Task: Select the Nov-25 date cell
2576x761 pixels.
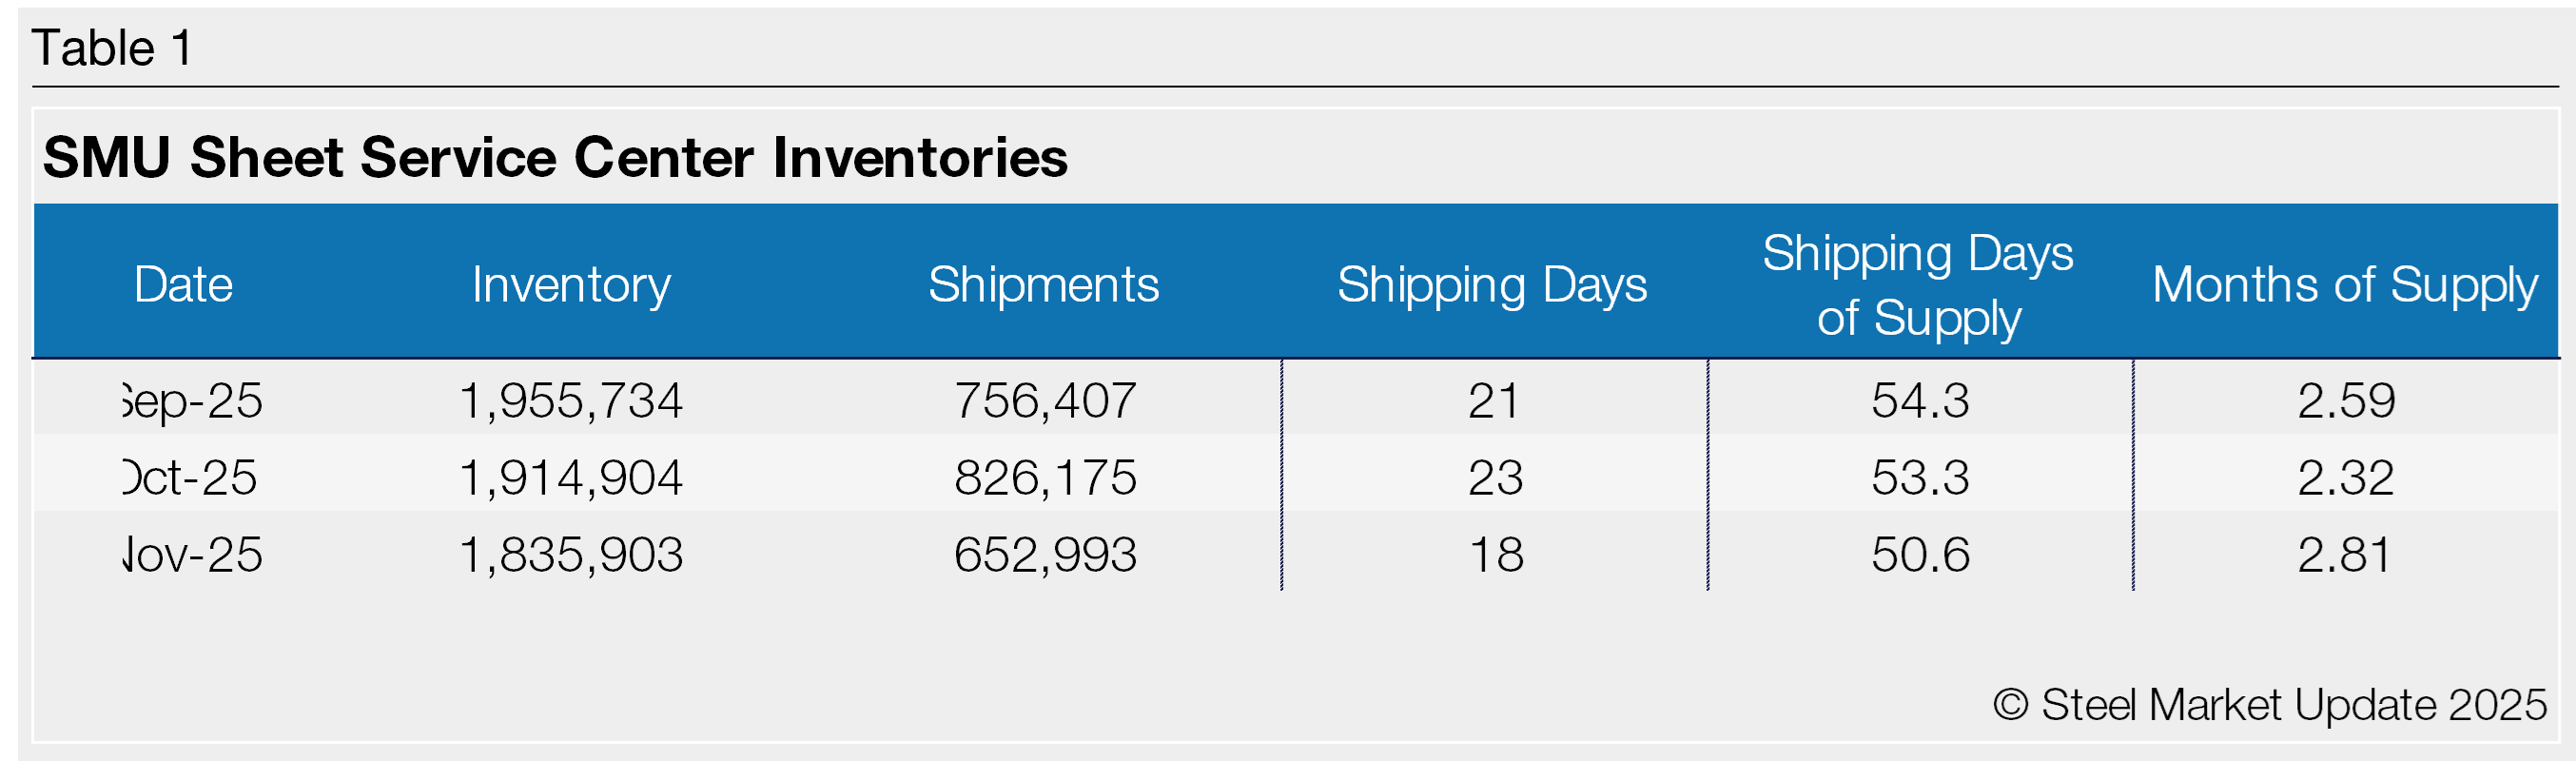Action: (192, 555)
